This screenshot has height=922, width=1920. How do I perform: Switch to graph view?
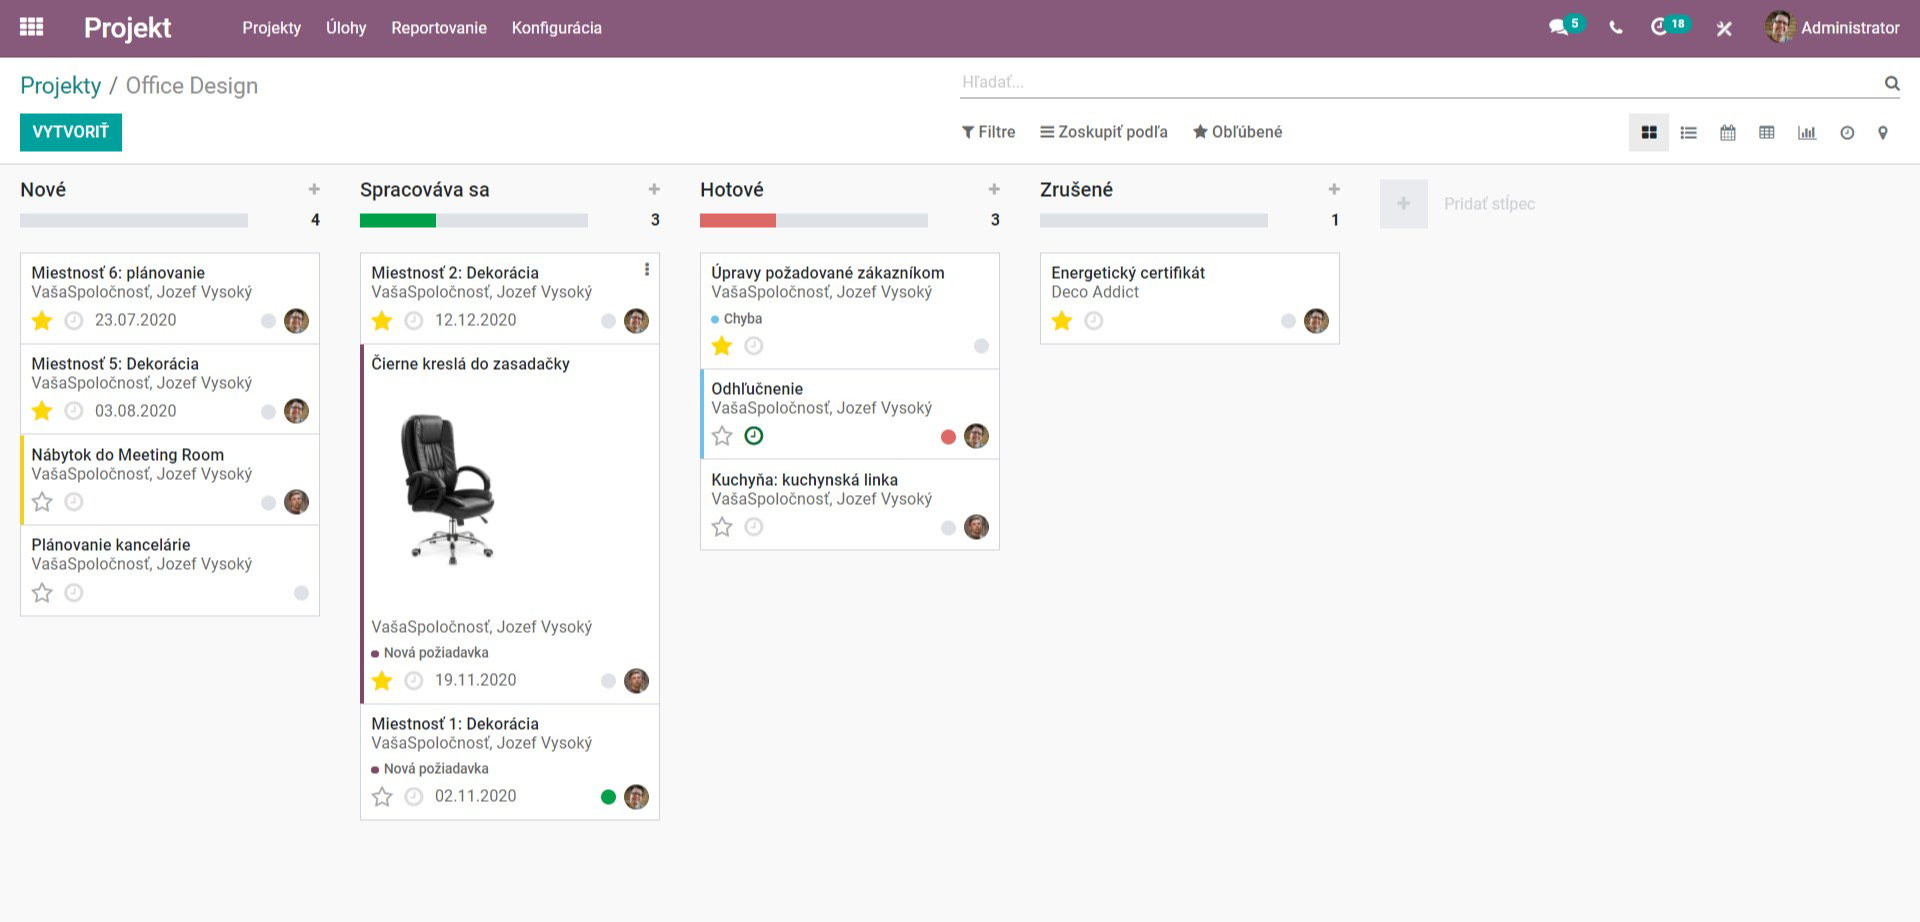[x=1807, y=132]
